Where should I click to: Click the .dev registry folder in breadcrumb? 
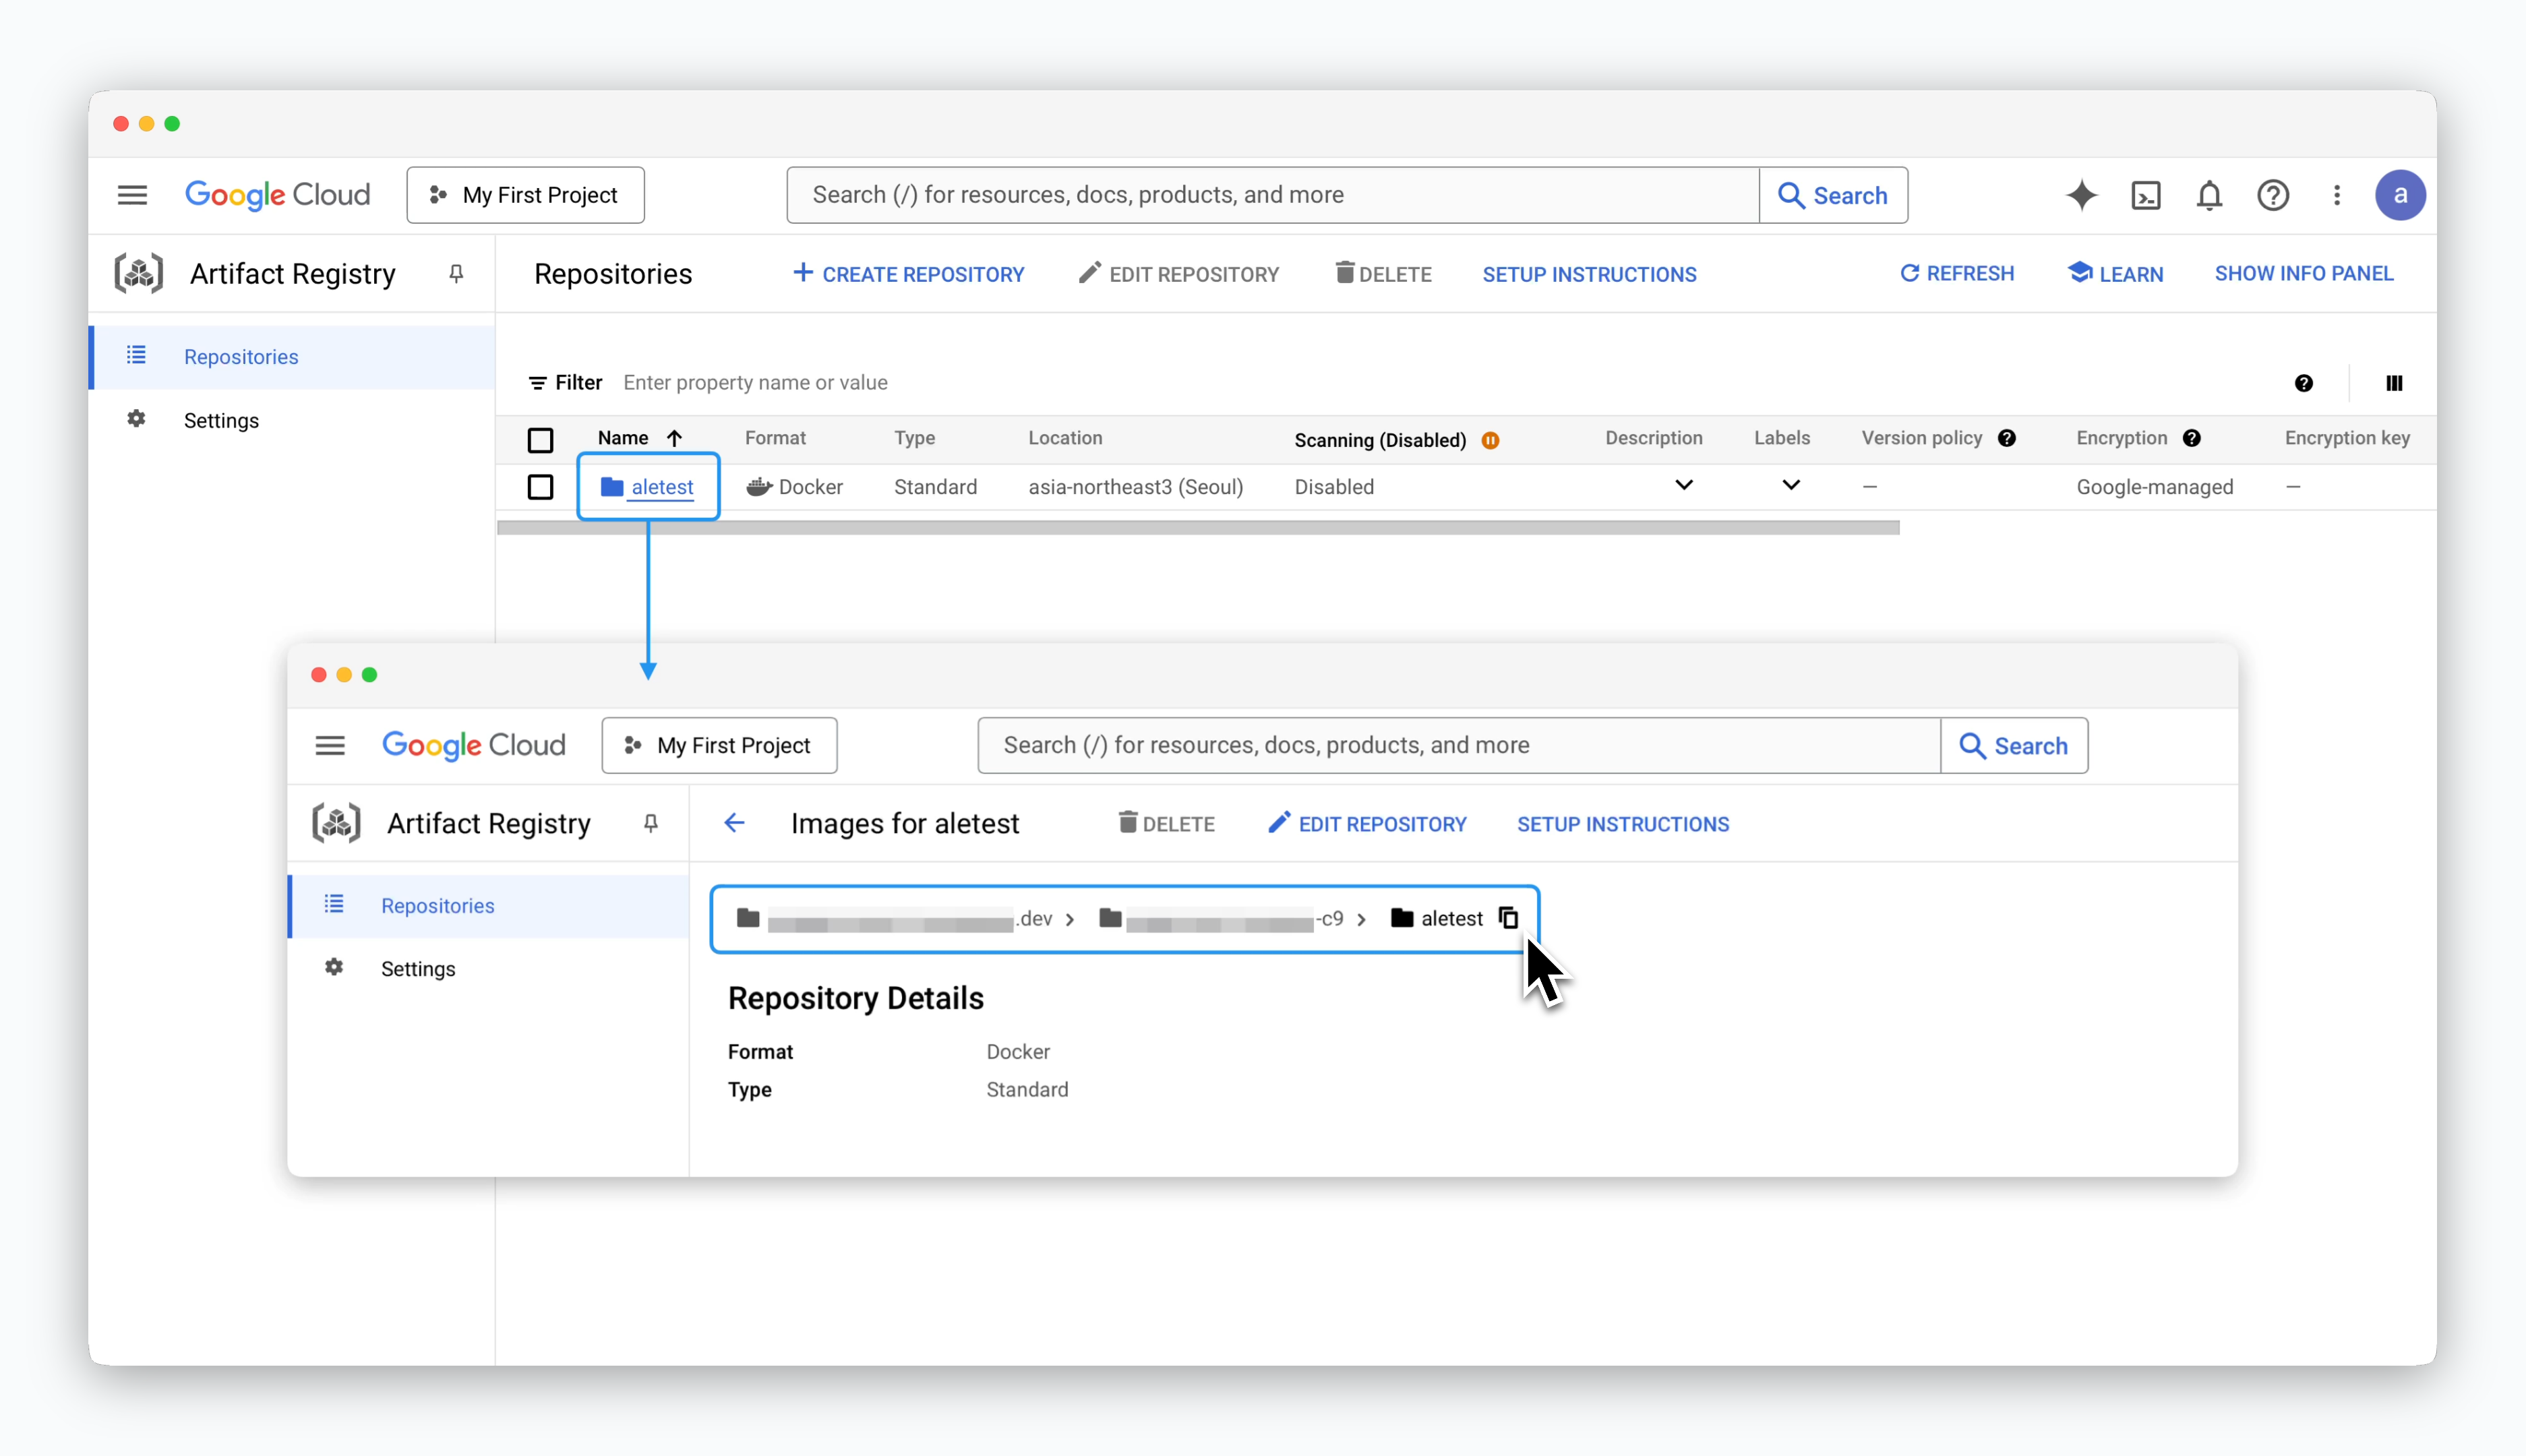tap(895, 918)
